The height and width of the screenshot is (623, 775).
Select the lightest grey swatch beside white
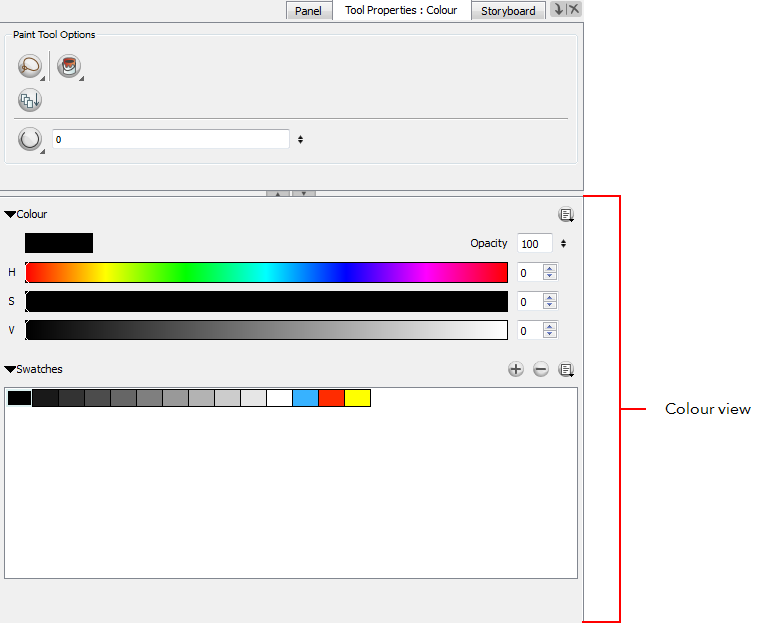(x=254, y=398)
